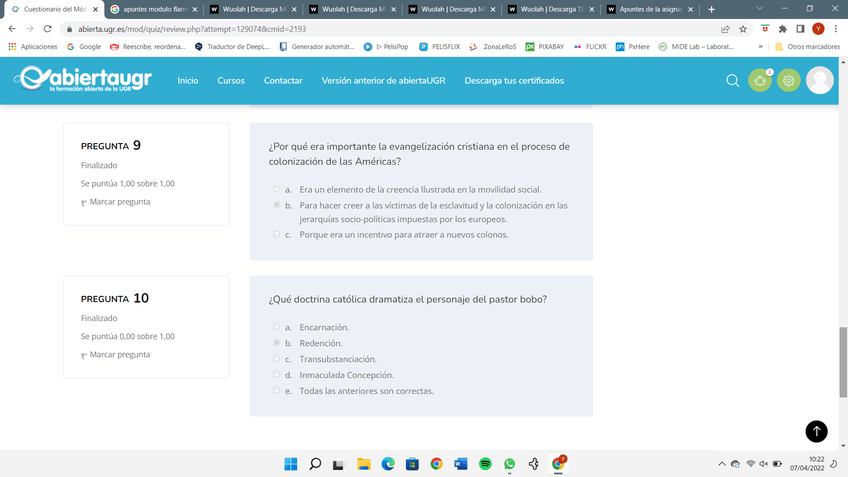Open Microsoft Edge from the taskbar

coord(388,464)
